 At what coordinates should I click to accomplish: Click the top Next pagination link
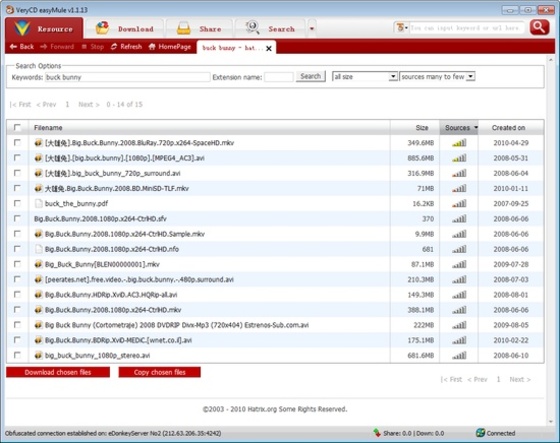pos(89,104)
